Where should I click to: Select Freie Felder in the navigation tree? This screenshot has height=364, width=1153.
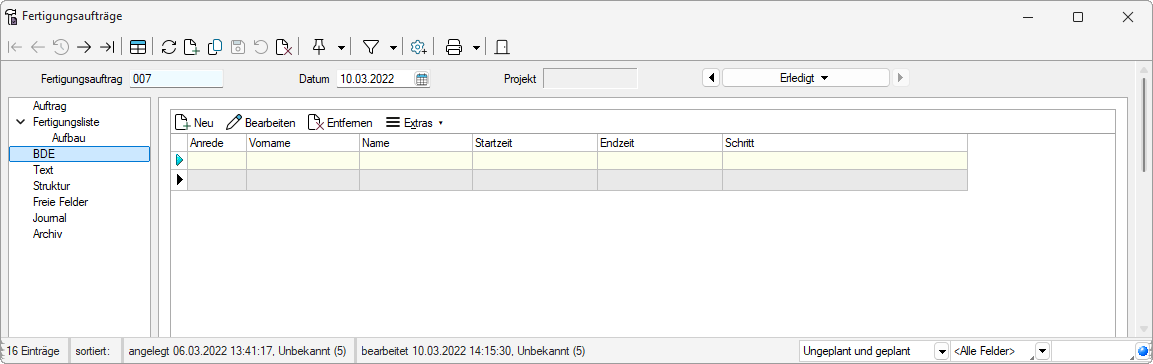coord(60,202)
